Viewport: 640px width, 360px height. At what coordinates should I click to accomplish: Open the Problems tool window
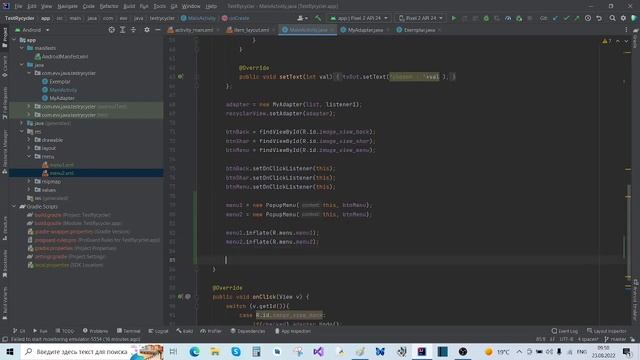(x=96, y=331)
